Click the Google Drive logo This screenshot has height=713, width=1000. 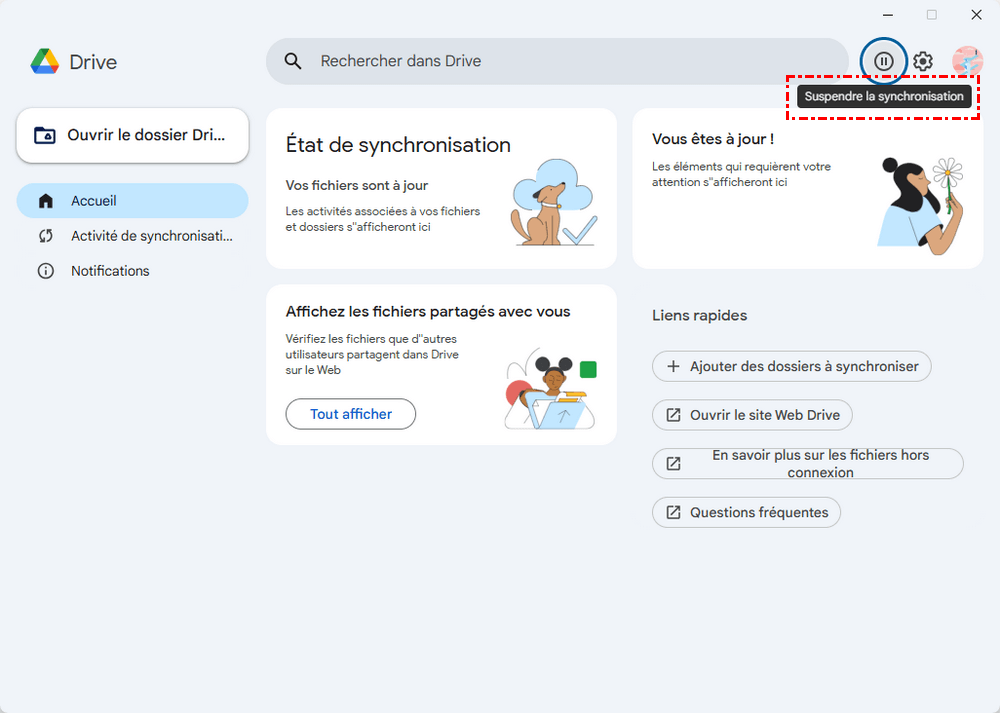(x=45, y=62)
